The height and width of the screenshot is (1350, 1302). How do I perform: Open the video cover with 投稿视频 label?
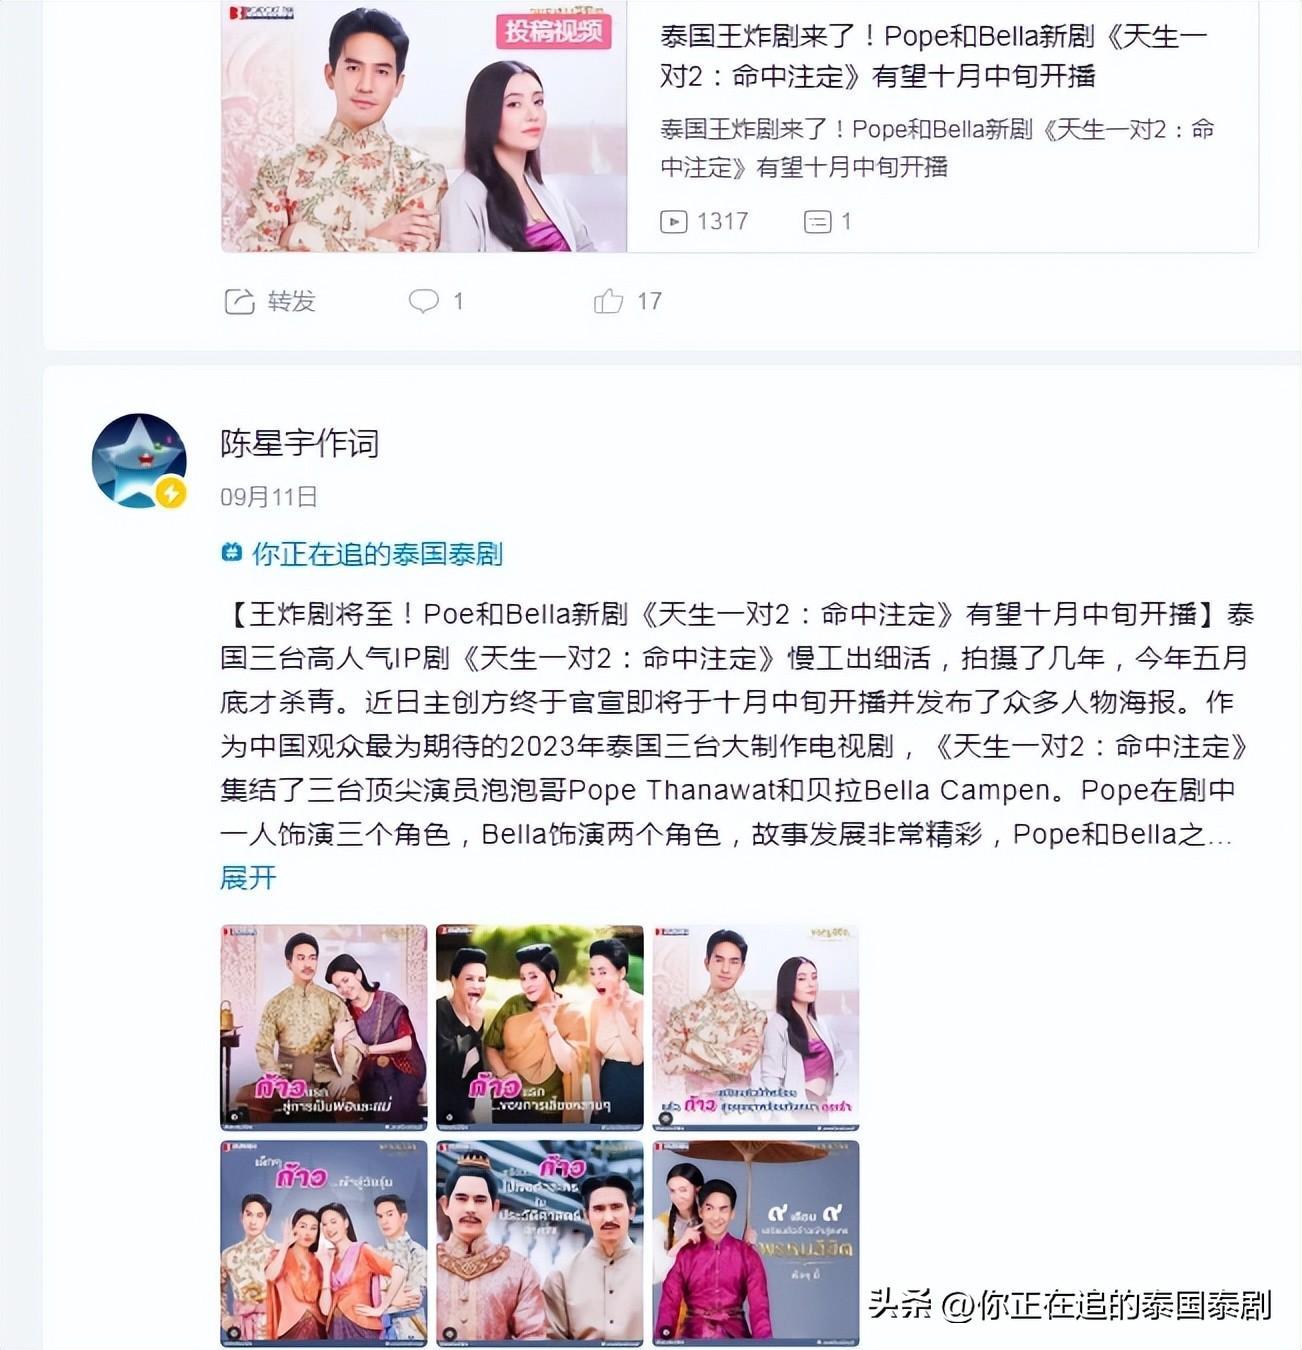pos(424,125)
